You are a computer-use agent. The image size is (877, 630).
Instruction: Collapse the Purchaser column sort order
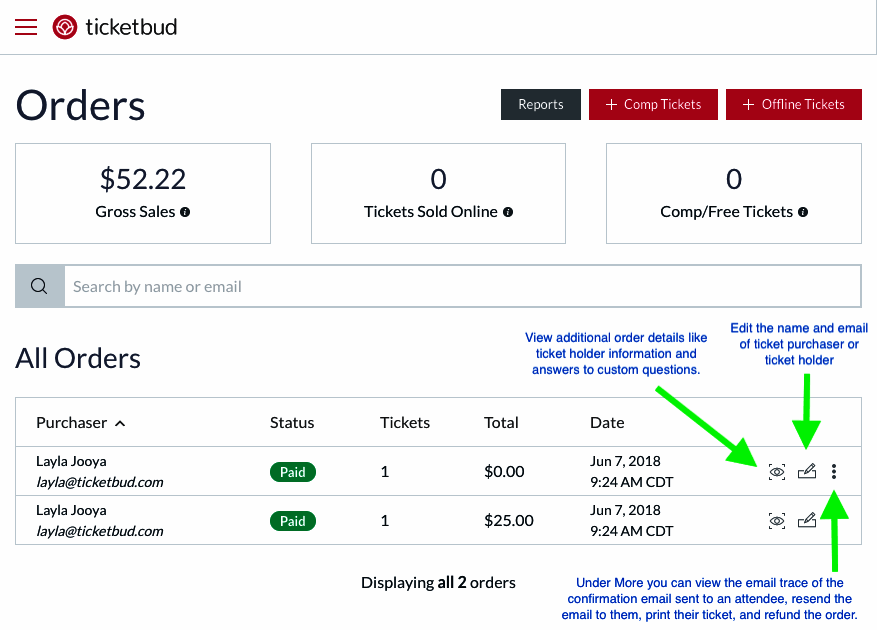click(x=119, y=423)
